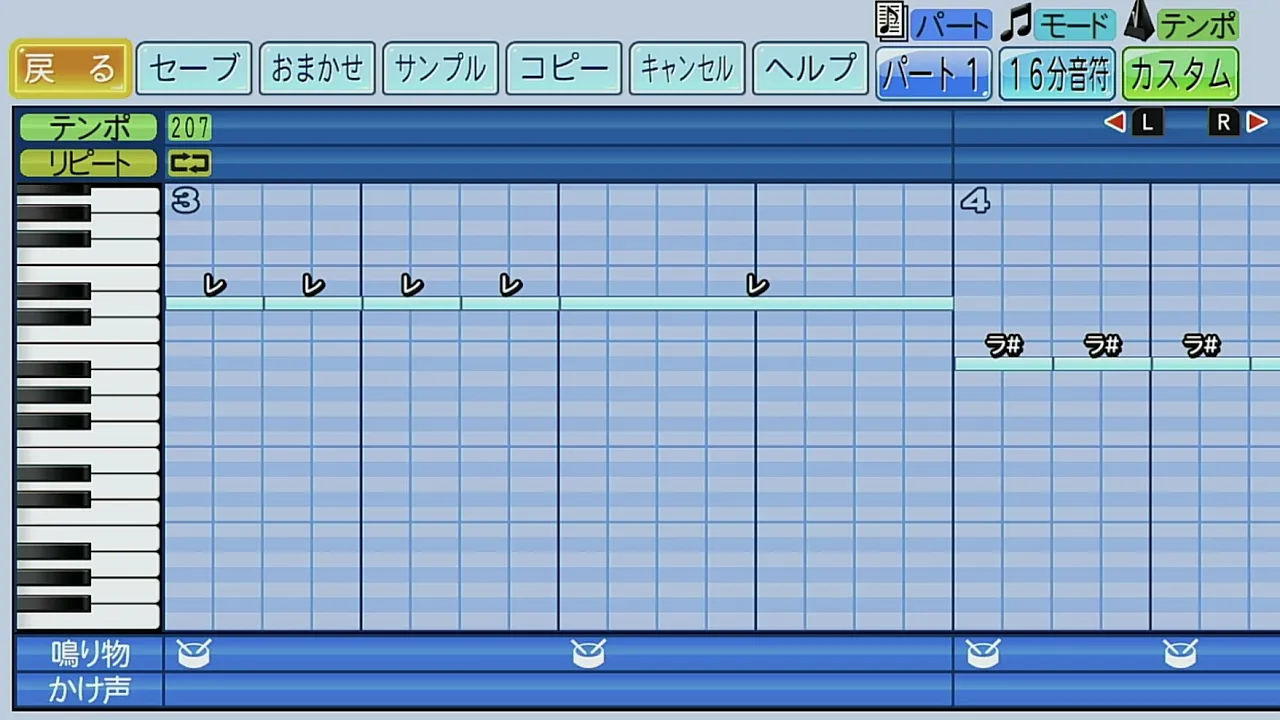Select the third レ note in measure 3

(x=412, y=302)
